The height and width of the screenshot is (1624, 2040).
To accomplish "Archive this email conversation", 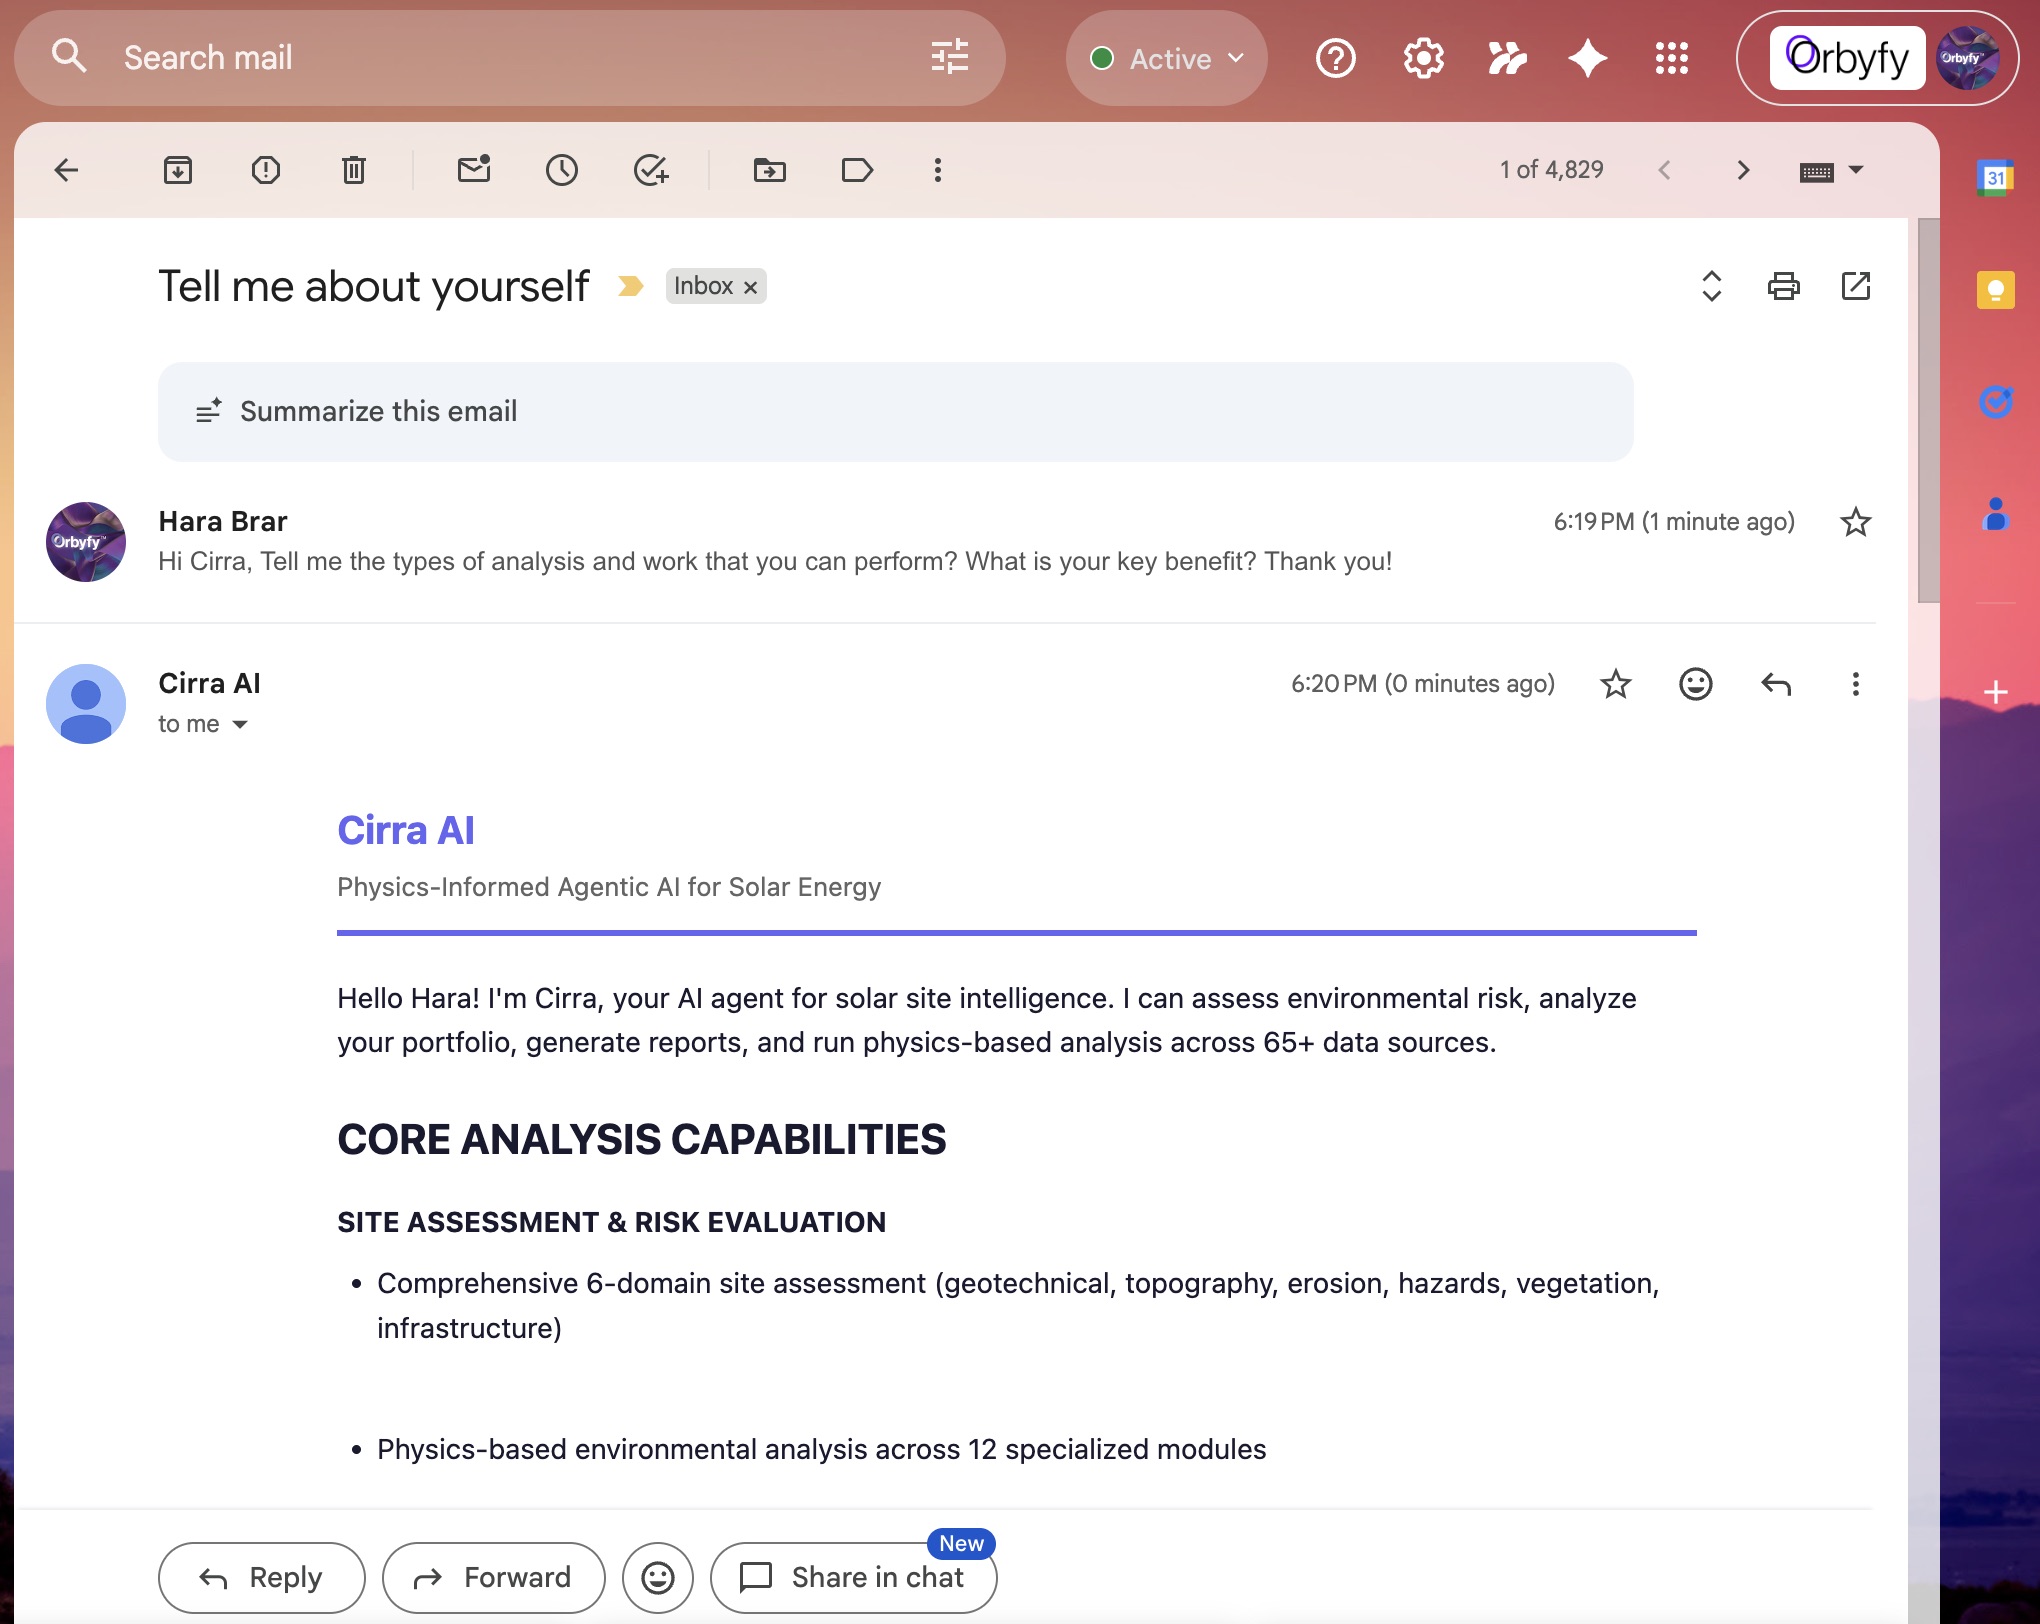I will tap(179, 170).
